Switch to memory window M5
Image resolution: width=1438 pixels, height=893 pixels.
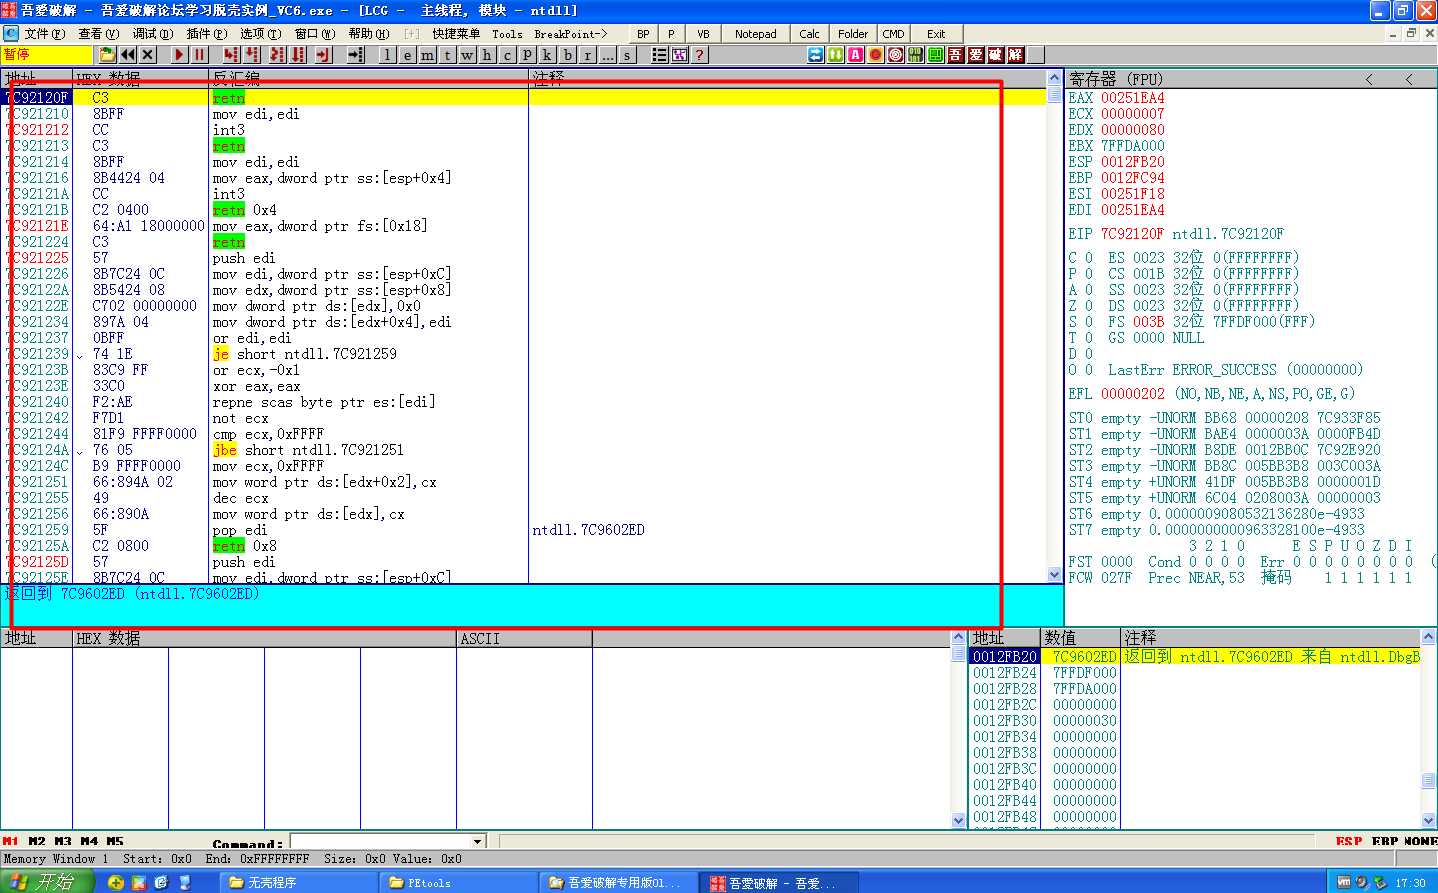click(x=115, y=841)
